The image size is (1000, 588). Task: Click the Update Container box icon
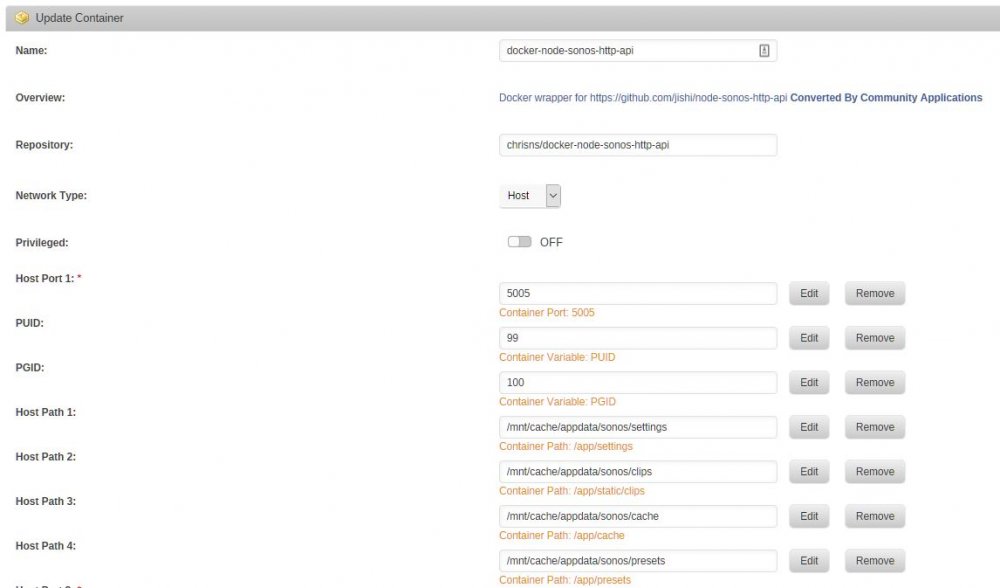pyautogui.click(x=22, y=18)
